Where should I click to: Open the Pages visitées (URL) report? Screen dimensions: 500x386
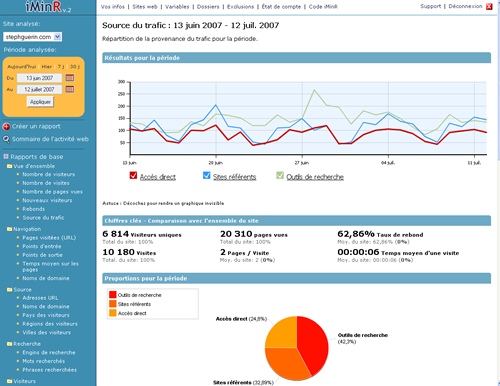click(x=49, y=238)
